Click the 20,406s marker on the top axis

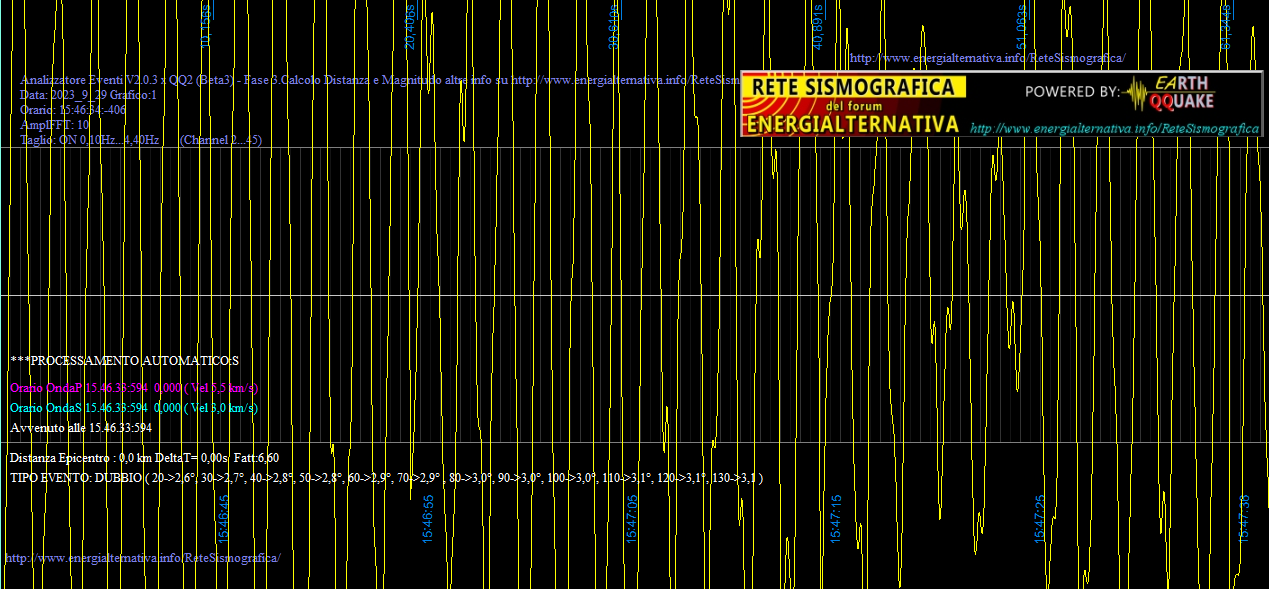tap(410, 26)
